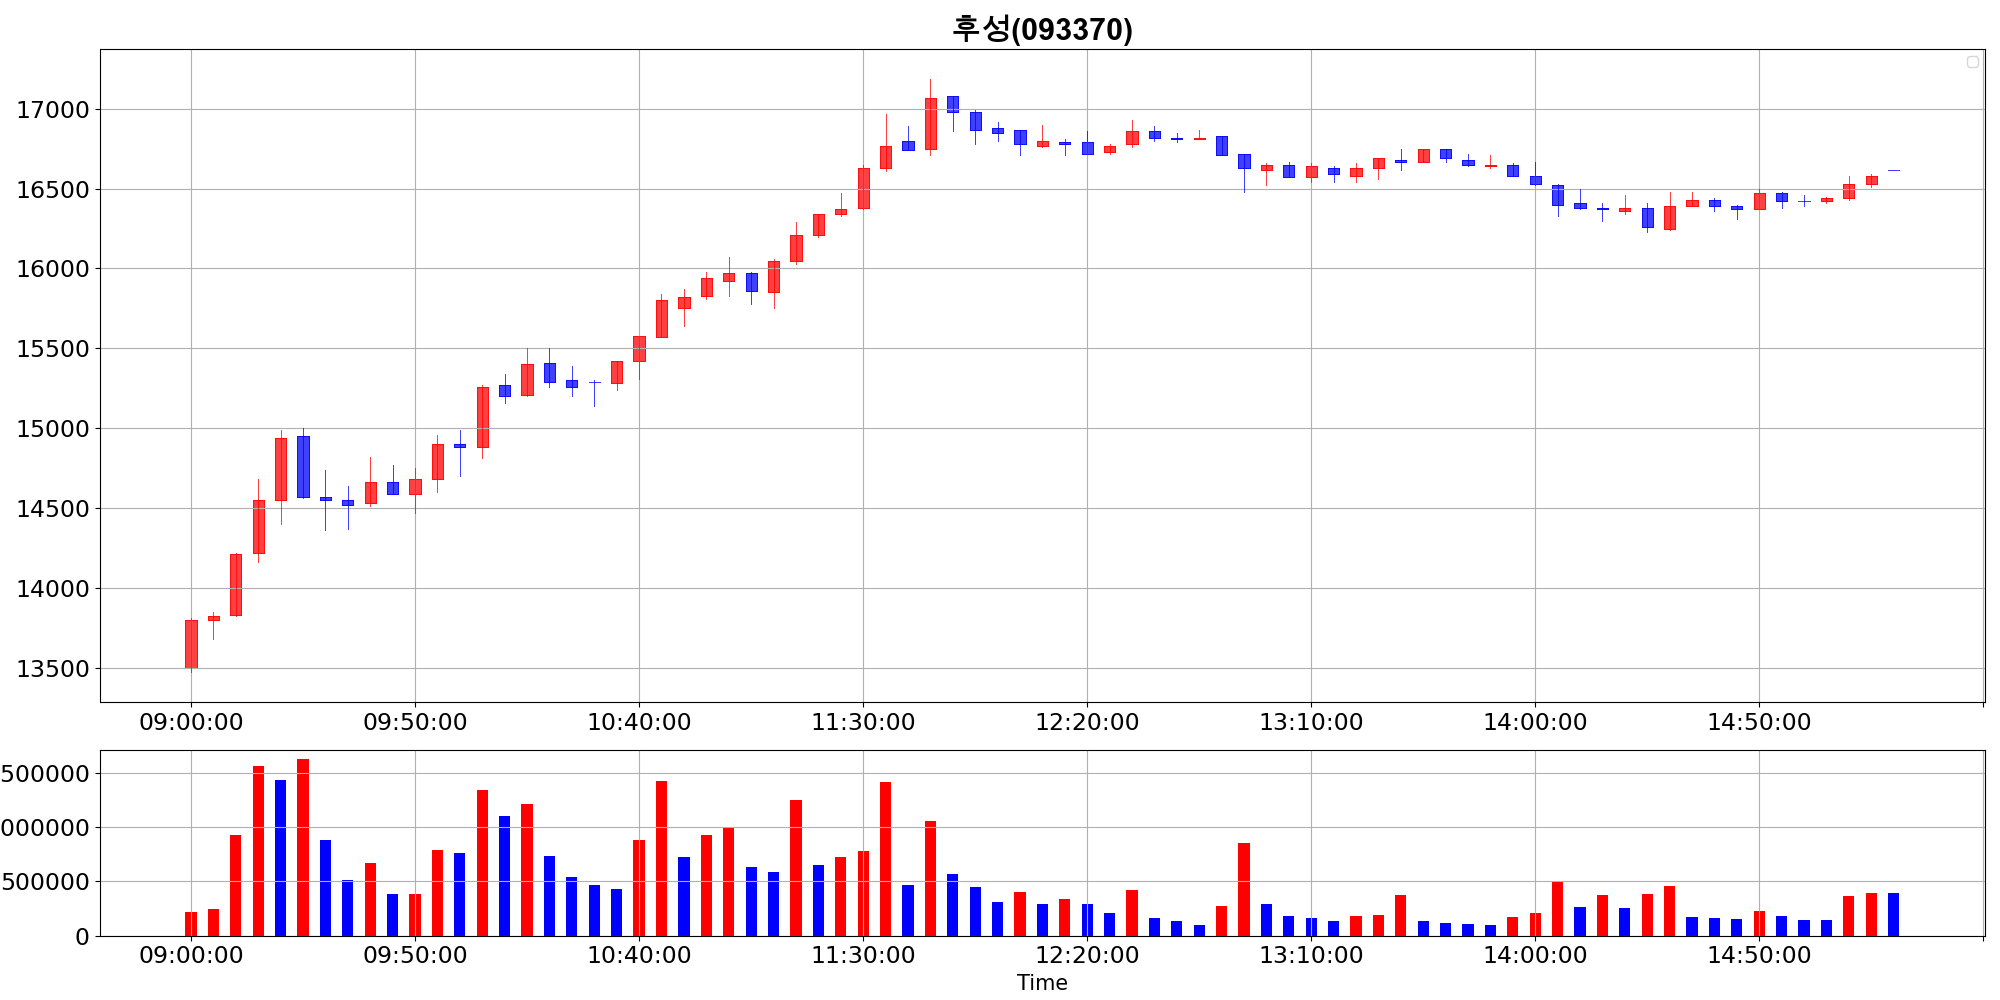Click 14:00:00 label under the volume chart
Screen dimensions: 2000x1000
pyautogui.click(x=1535, y=955)
